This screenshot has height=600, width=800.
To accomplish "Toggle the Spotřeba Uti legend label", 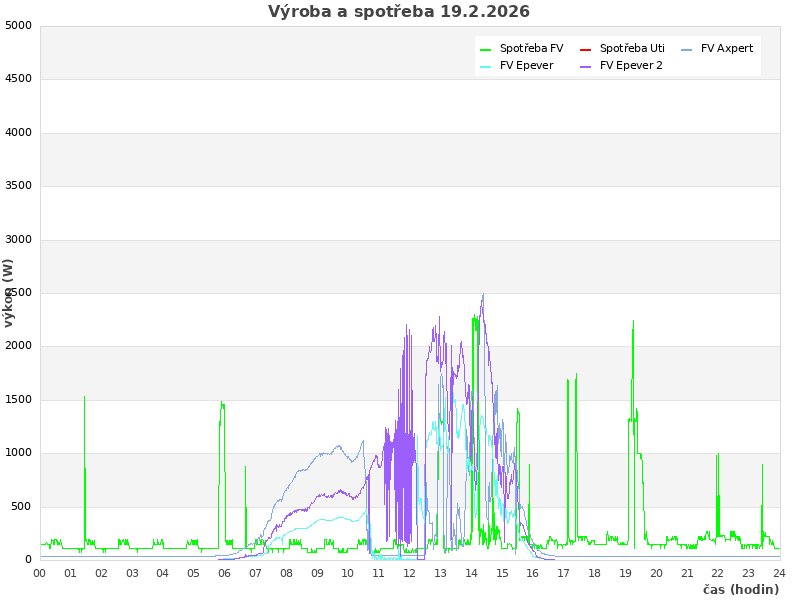I will point(632,48).
